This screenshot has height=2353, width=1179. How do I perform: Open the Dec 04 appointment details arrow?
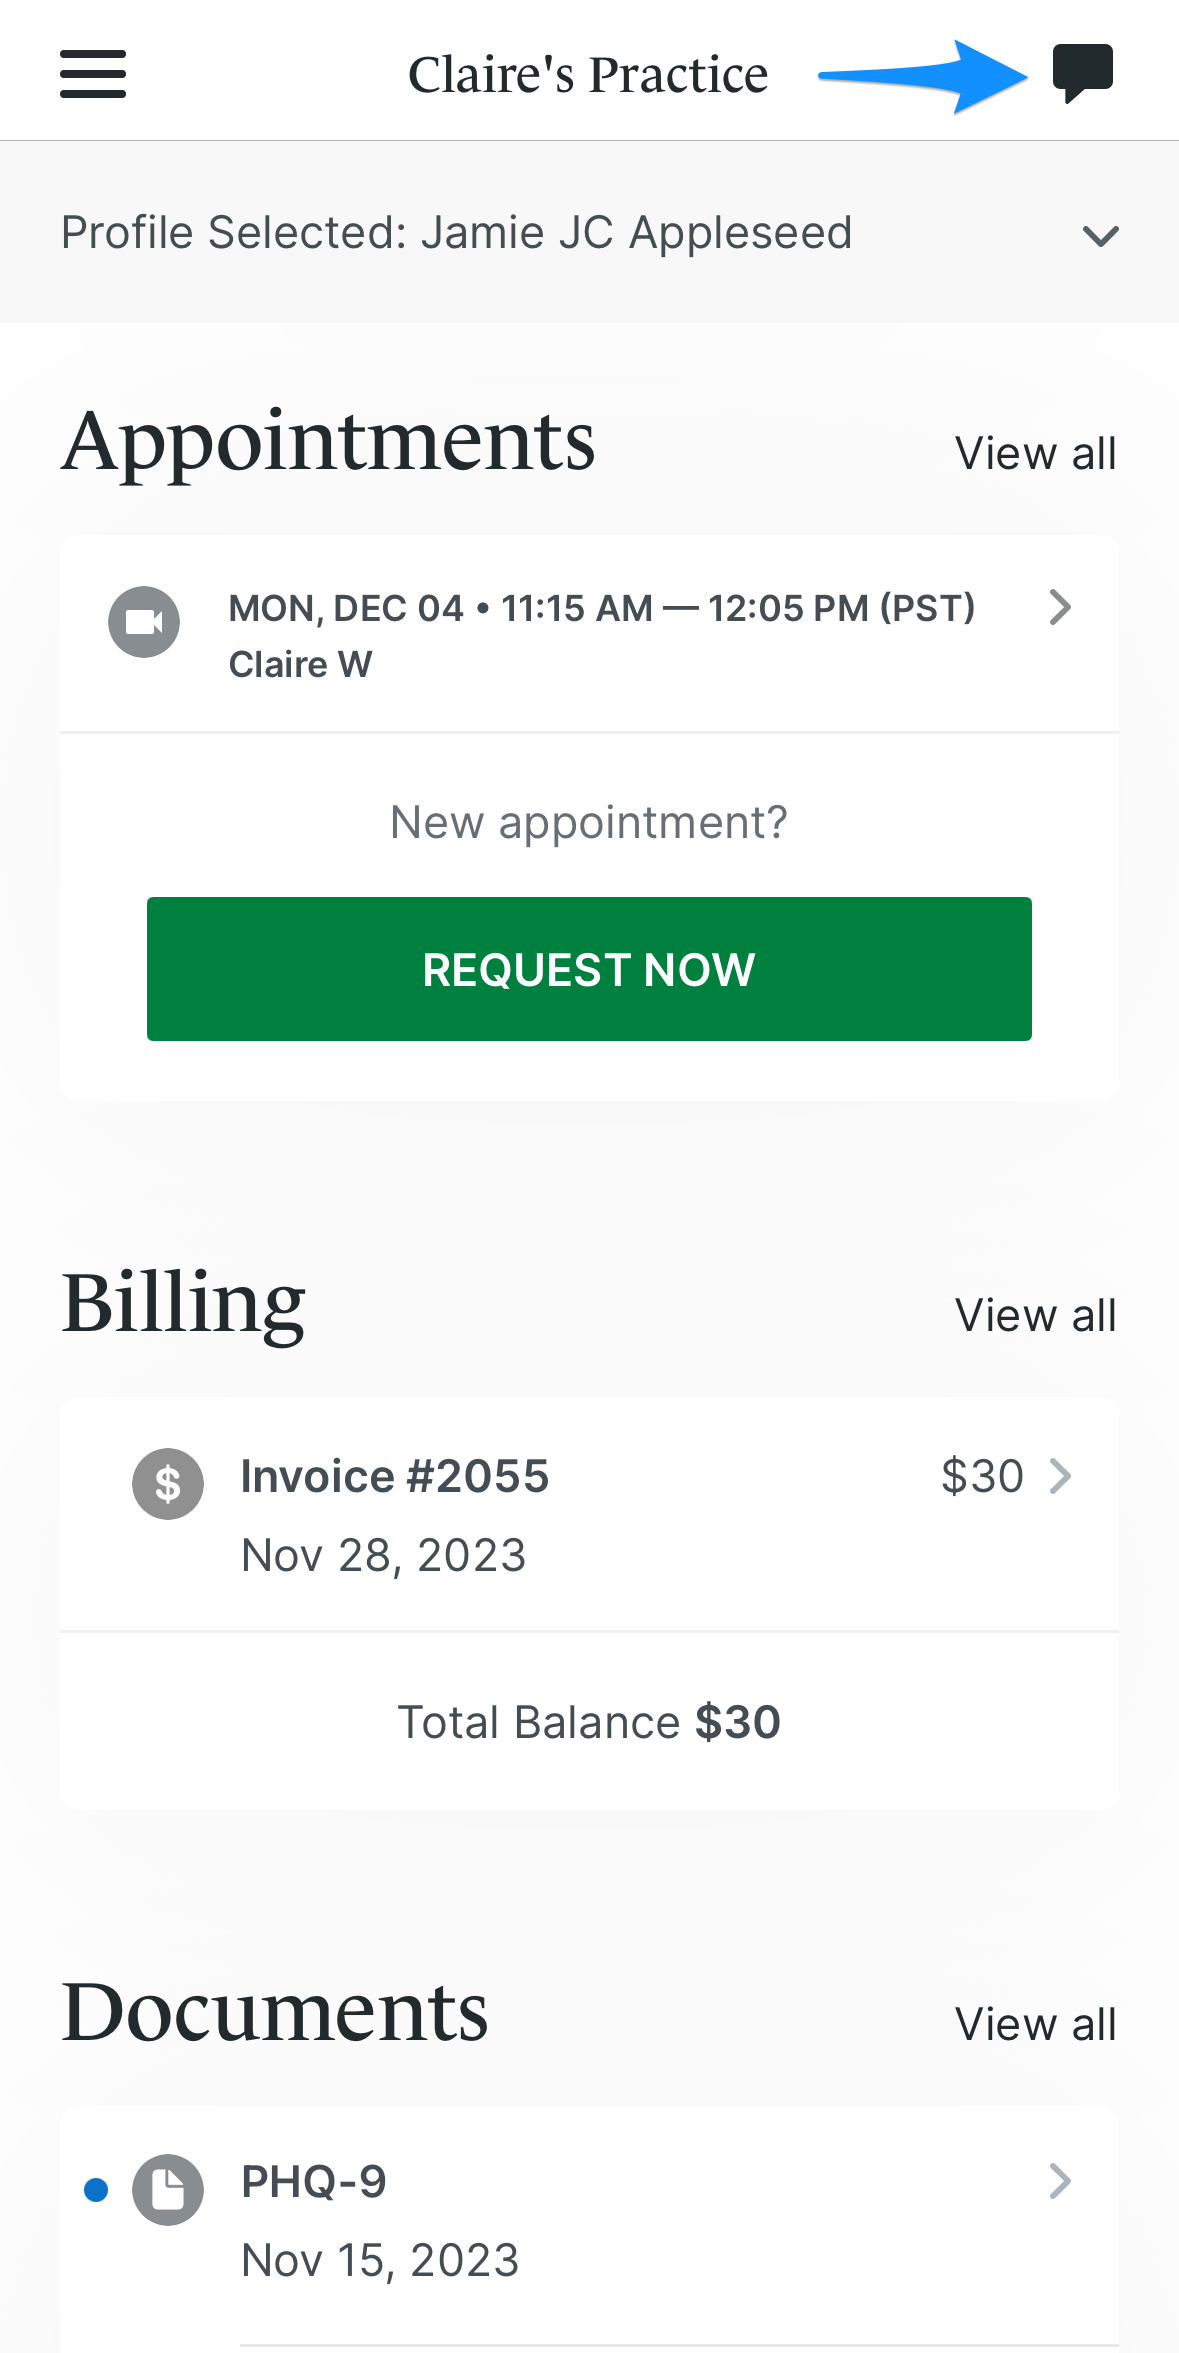coord(1060,608)
